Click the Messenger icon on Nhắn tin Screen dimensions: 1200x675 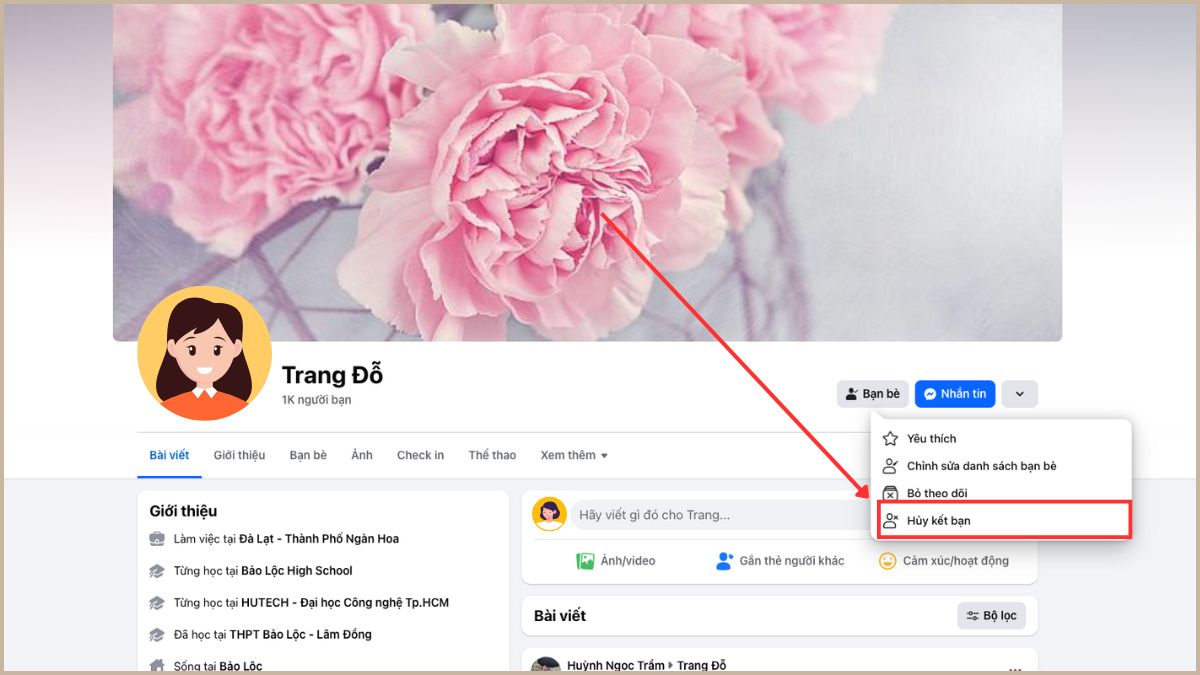click(x=930, y=394)
